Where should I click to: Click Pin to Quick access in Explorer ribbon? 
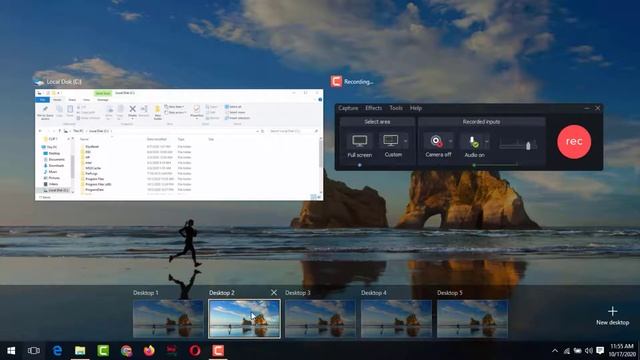45,112
